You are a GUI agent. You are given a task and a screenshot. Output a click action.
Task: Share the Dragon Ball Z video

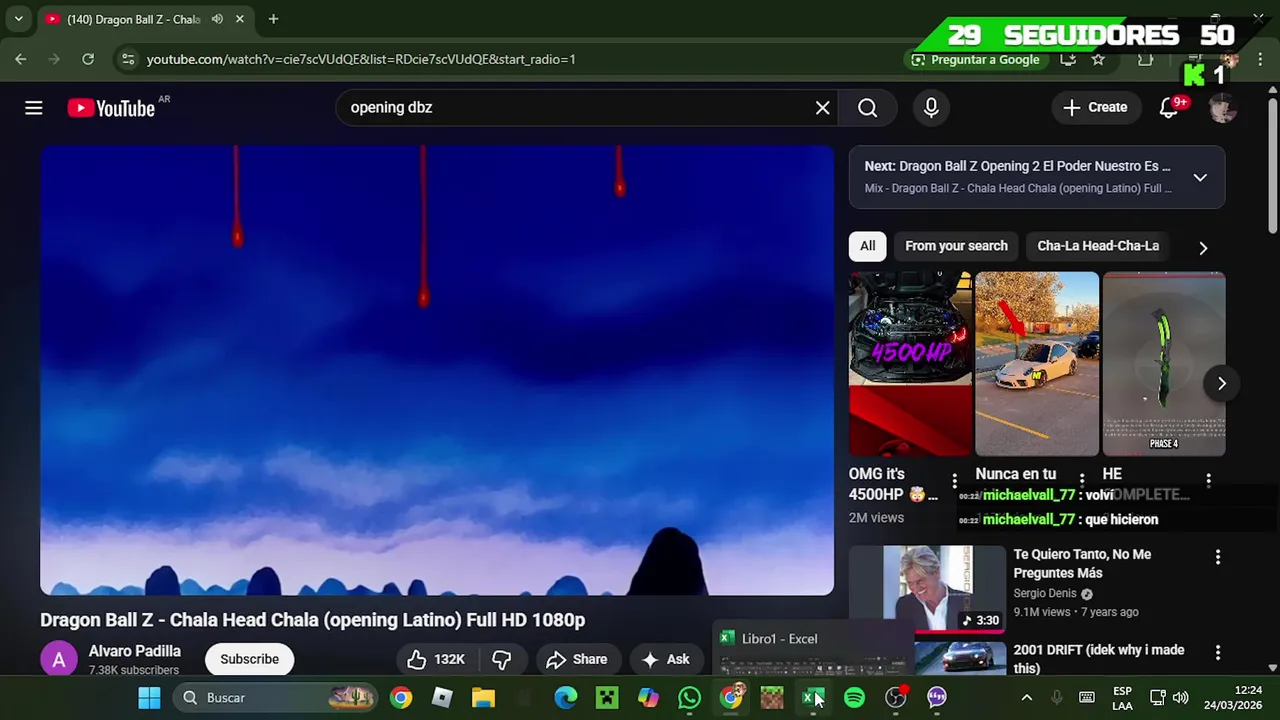point(576,659)
